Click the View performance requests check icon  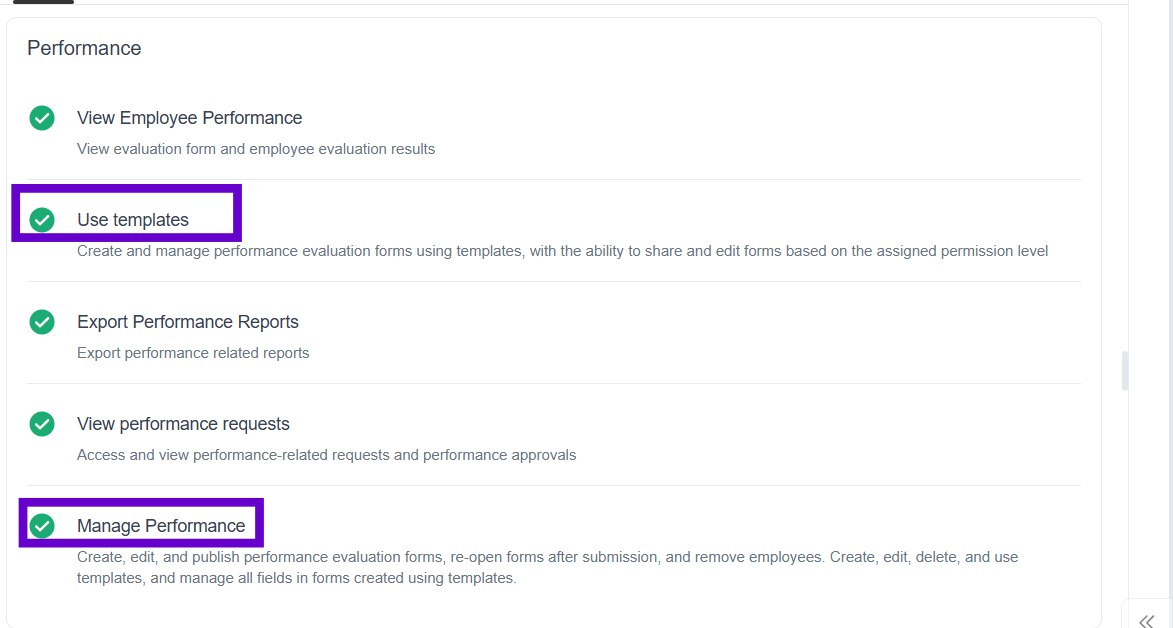click(42, 424)
